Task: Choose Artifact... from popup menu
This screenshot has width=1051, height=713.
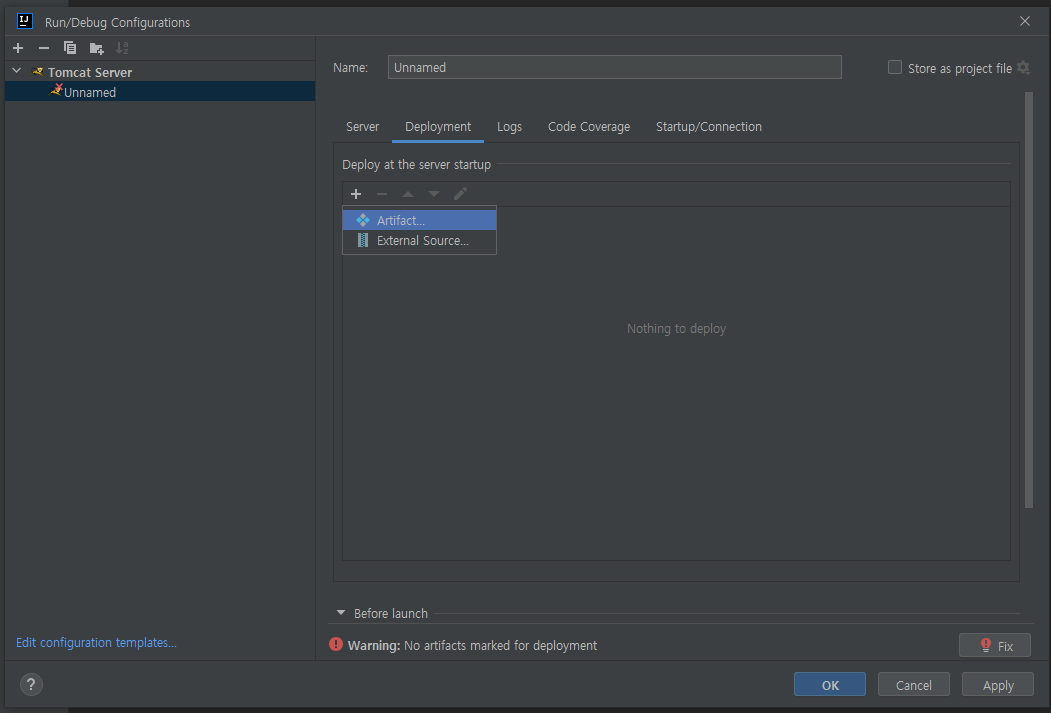Action: pos(420,220)
